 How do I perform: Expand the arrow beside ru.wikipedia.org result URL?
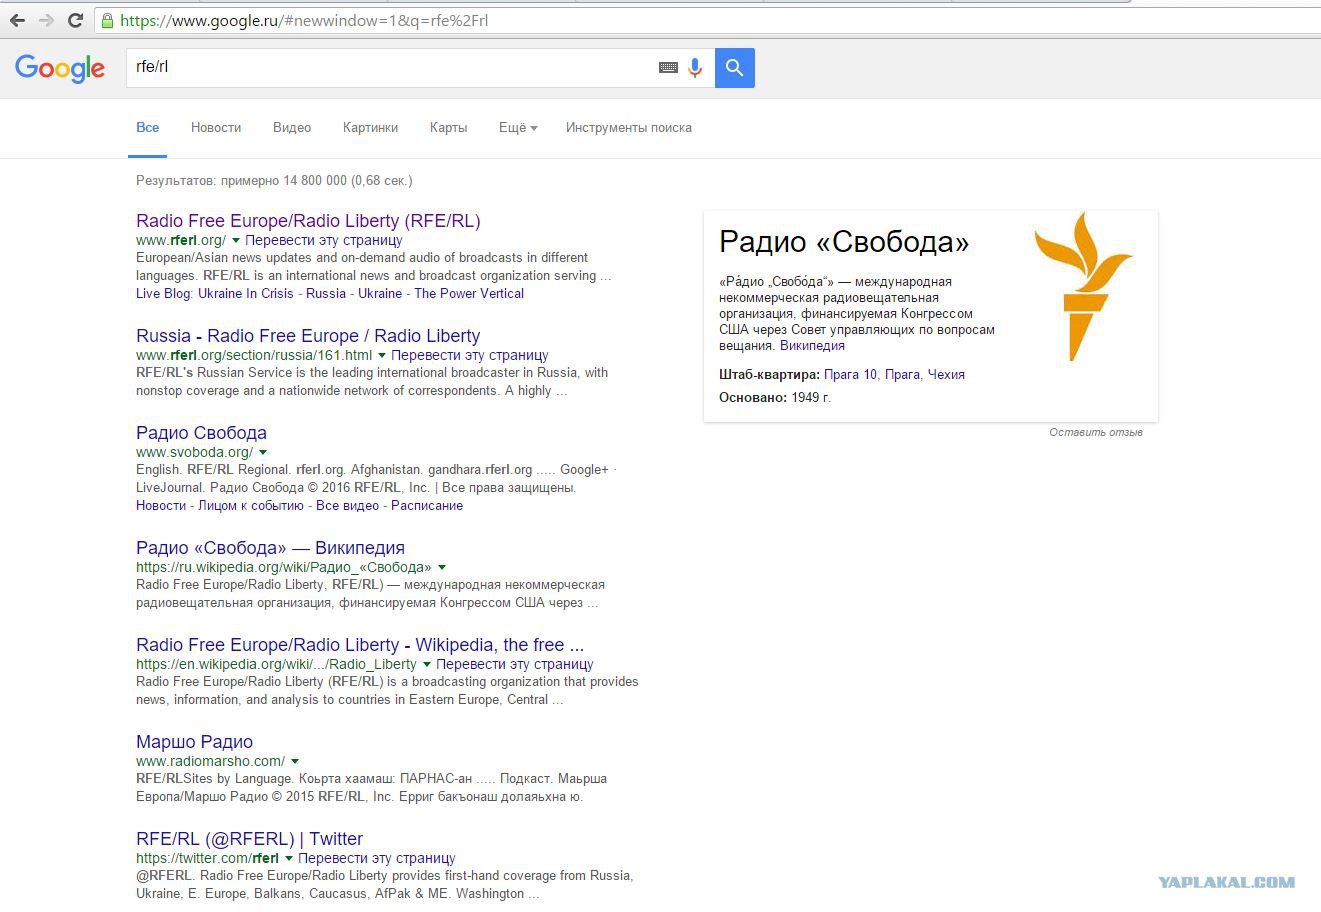(442, 568)
